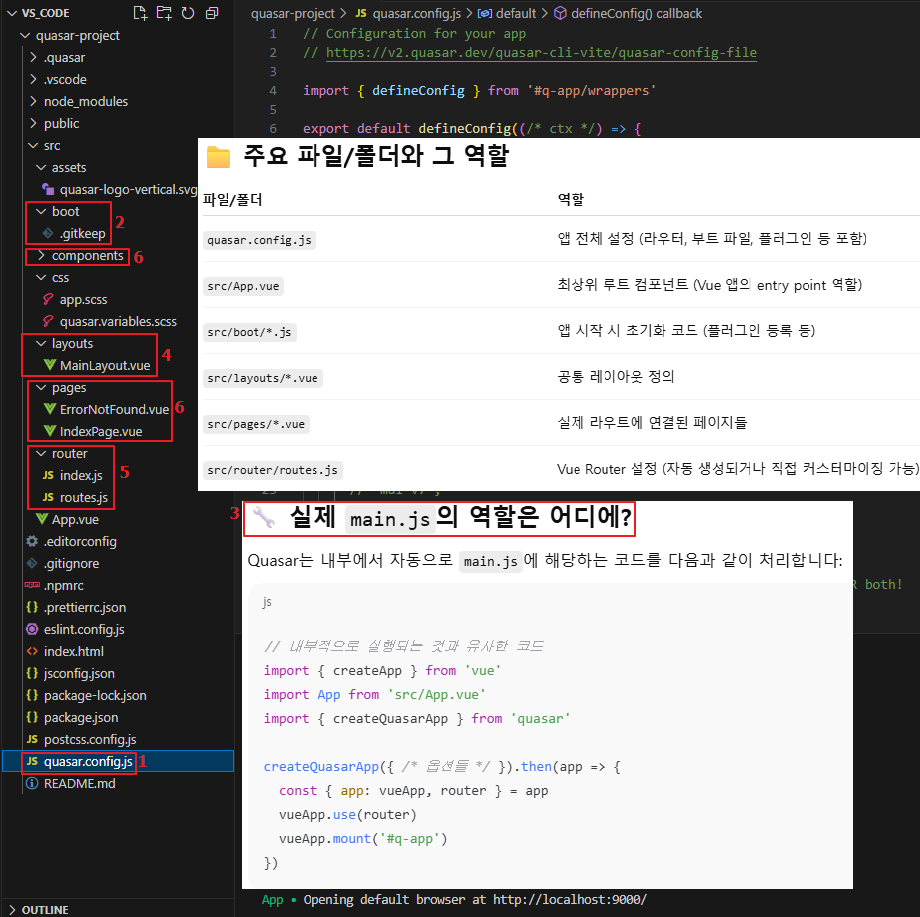Click the Sass icon beside app.scss

pos(48,299)
